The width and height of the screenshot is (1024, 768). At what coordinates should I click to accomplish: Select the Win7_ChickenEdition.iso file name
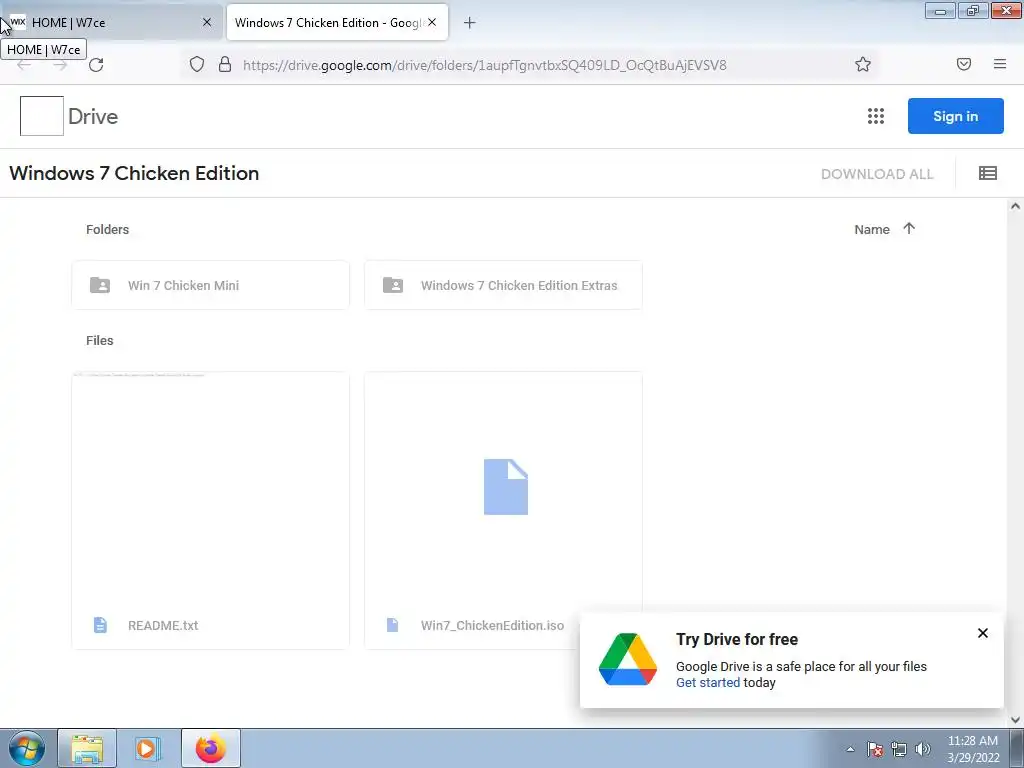(492, 625)
